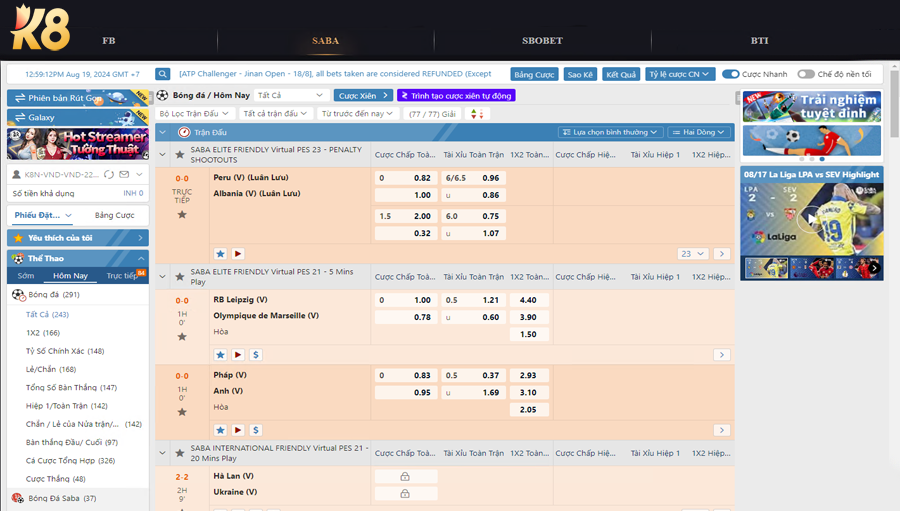Favorite RB Leipzig match star
Screen dimensions: 900x511
point(182,336)
